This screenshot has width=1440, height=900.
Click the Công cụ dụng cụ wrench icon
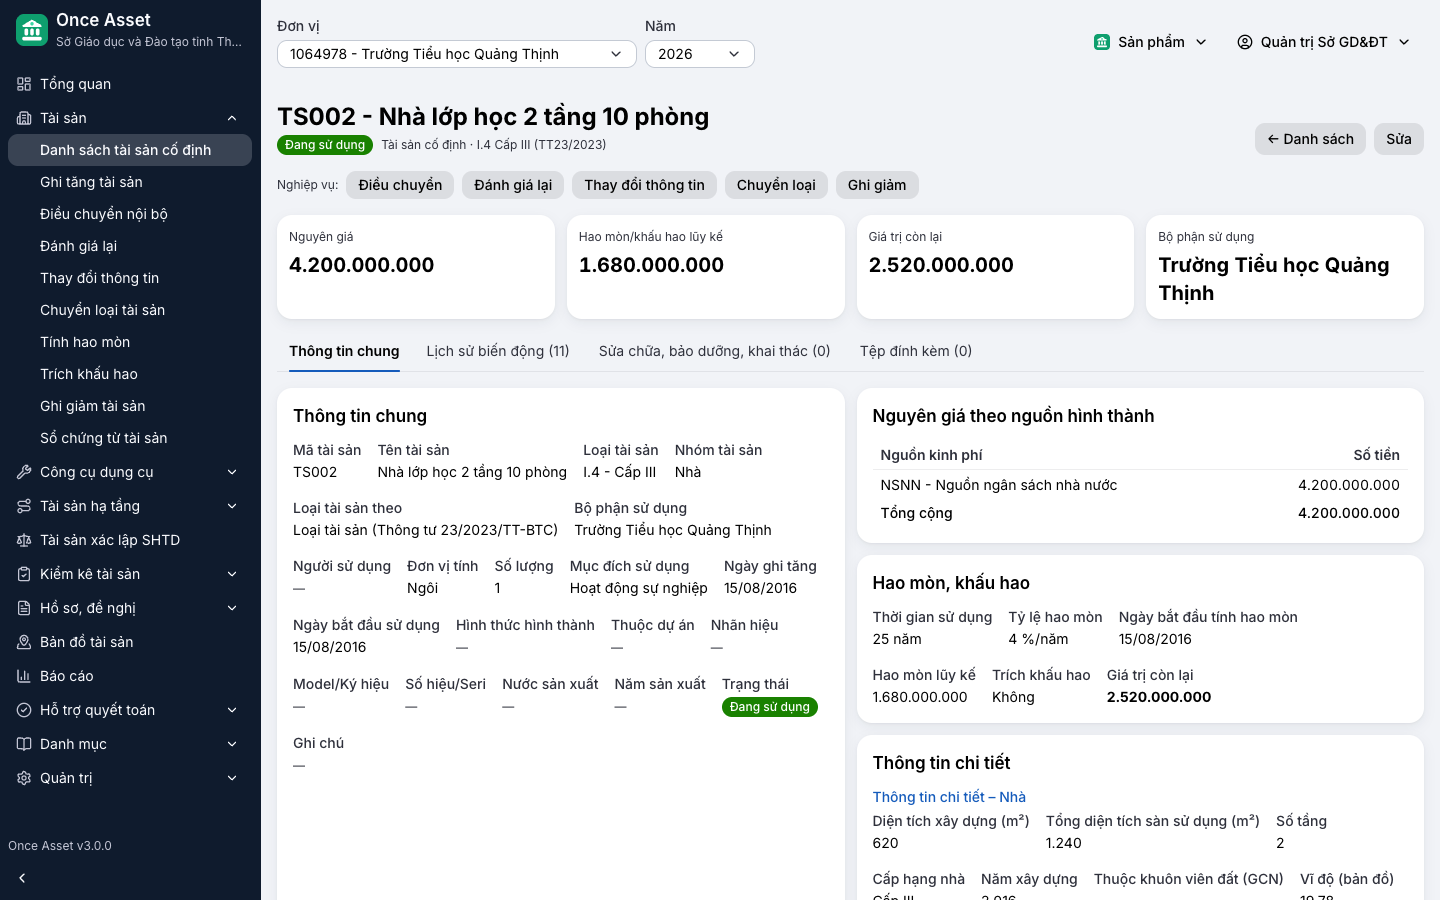(x=24, y=472)
